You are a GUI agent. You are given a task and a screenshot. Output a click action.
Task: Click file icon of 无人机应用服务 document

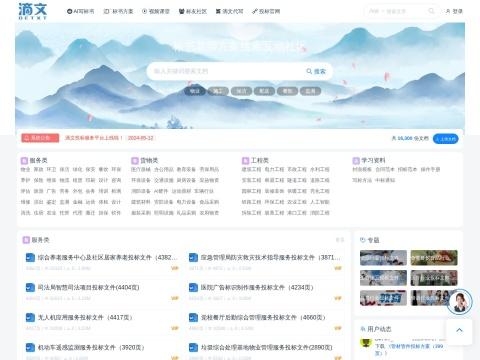pyautogui.click(x=30, y=318)
